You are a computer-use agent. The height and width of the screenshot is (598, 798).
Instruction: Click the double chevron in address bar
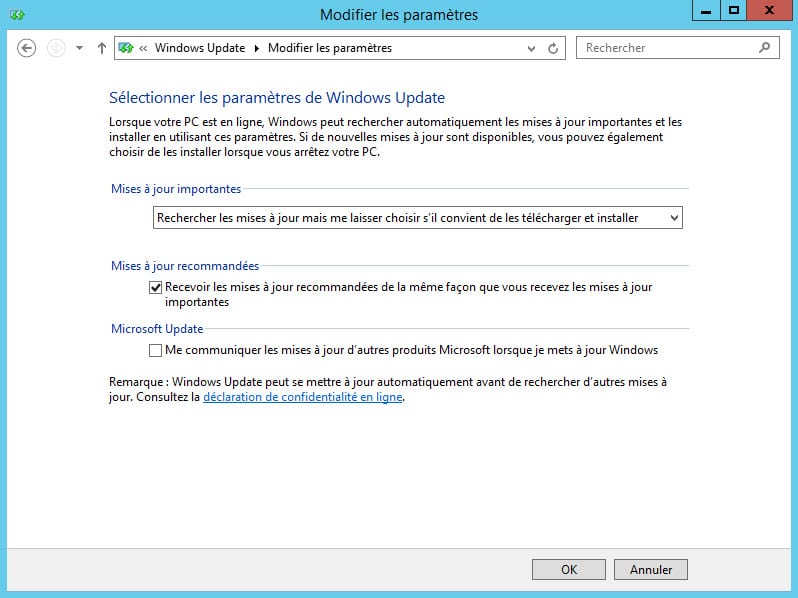[x=145, y=48]
